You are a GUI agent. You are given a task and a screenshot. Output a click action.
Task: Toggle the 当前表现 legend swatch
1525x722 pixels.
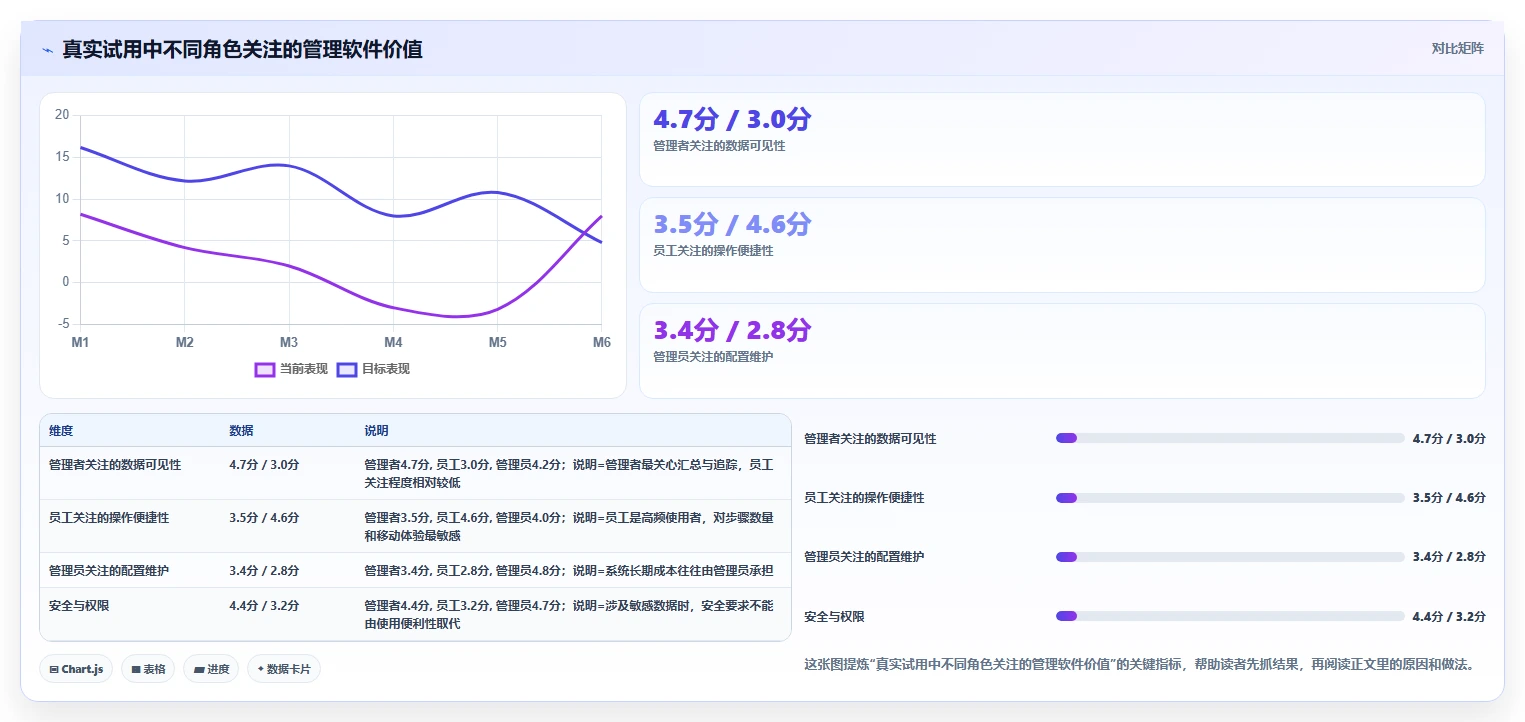point(265,369)
